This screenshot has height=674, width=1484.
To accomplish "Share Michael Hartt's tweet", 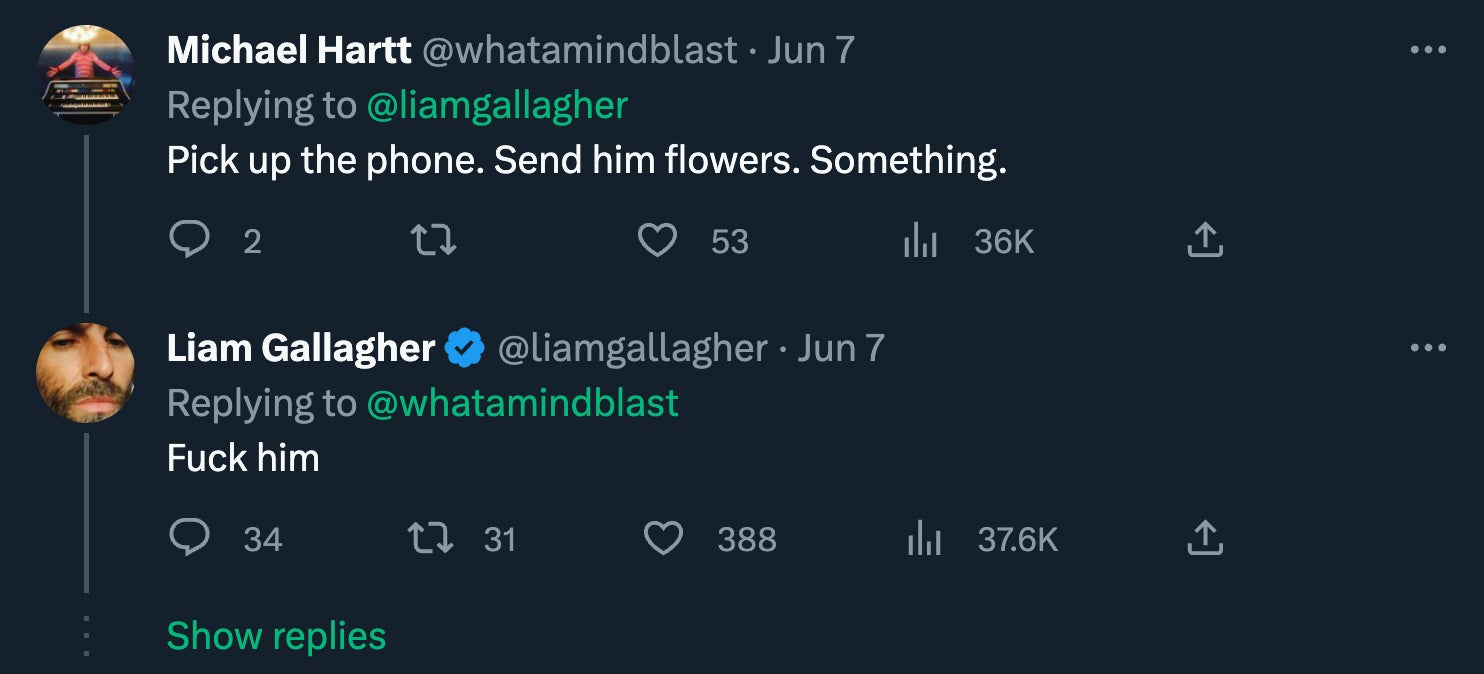I will pyautogui.click(x=1204, y=240).
